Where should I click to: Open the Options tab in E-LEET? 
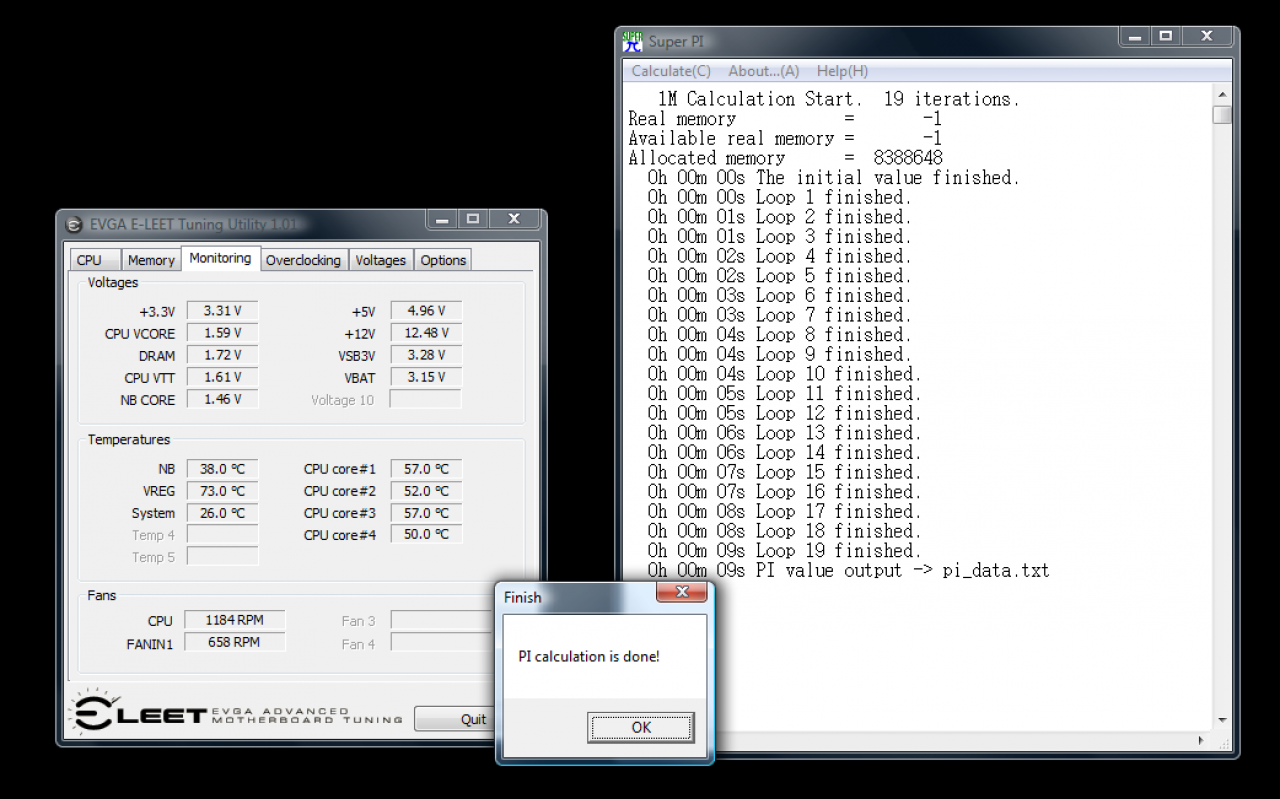tap(443, 260)
